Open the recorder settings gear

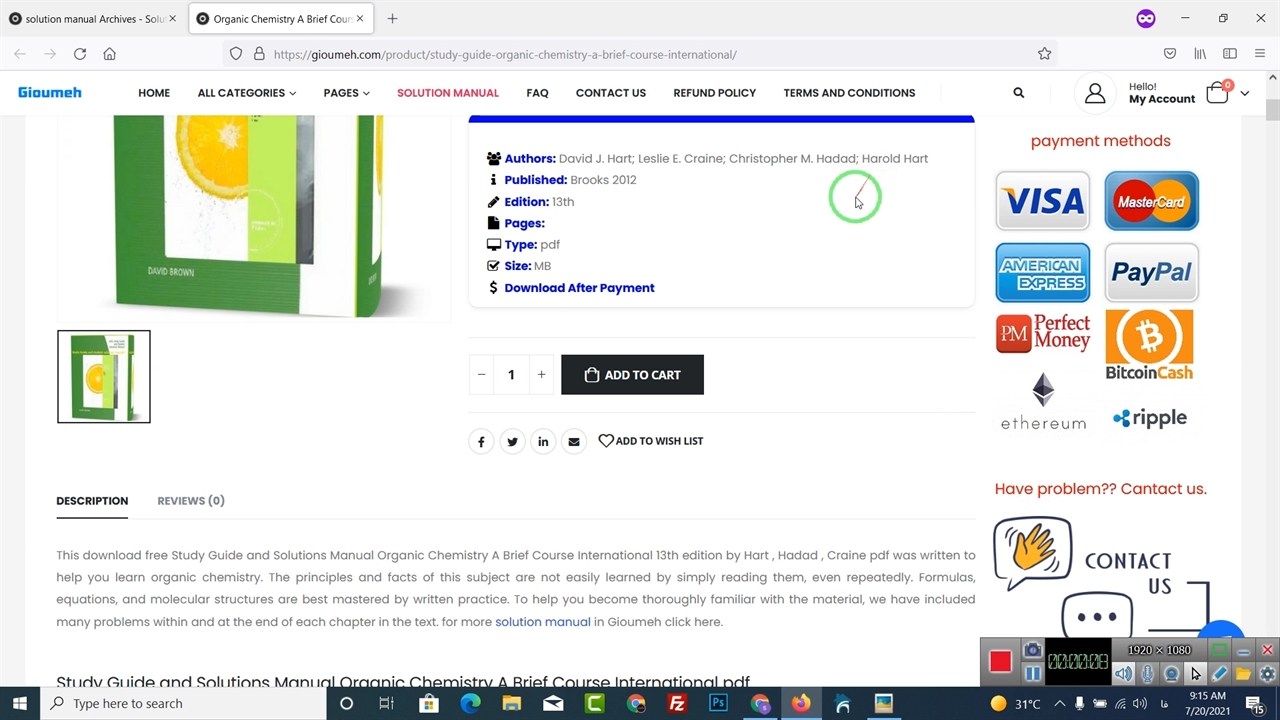(1267, 674)
